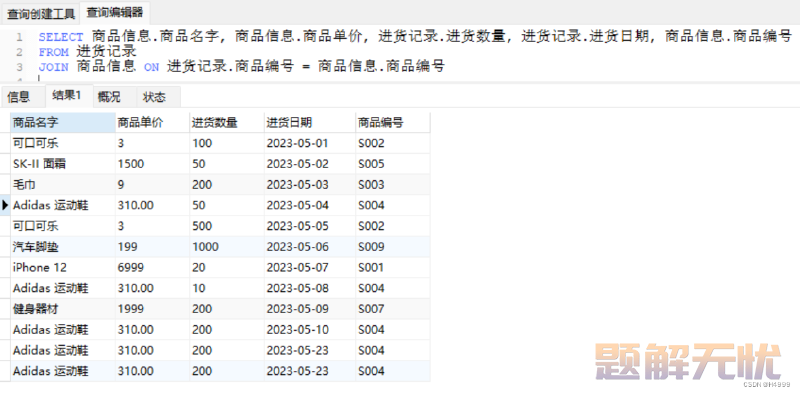
Task: Click the date cell 2023-05-01
Action: tap(310, 143)
